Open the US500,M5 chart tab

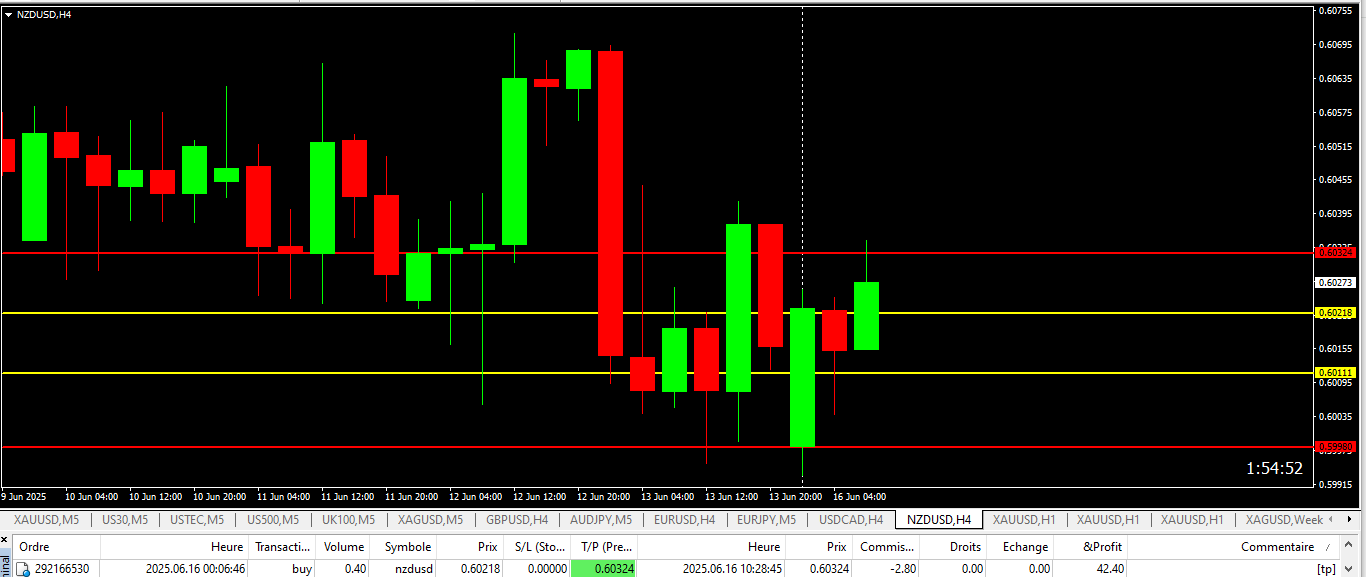[272, 520]
